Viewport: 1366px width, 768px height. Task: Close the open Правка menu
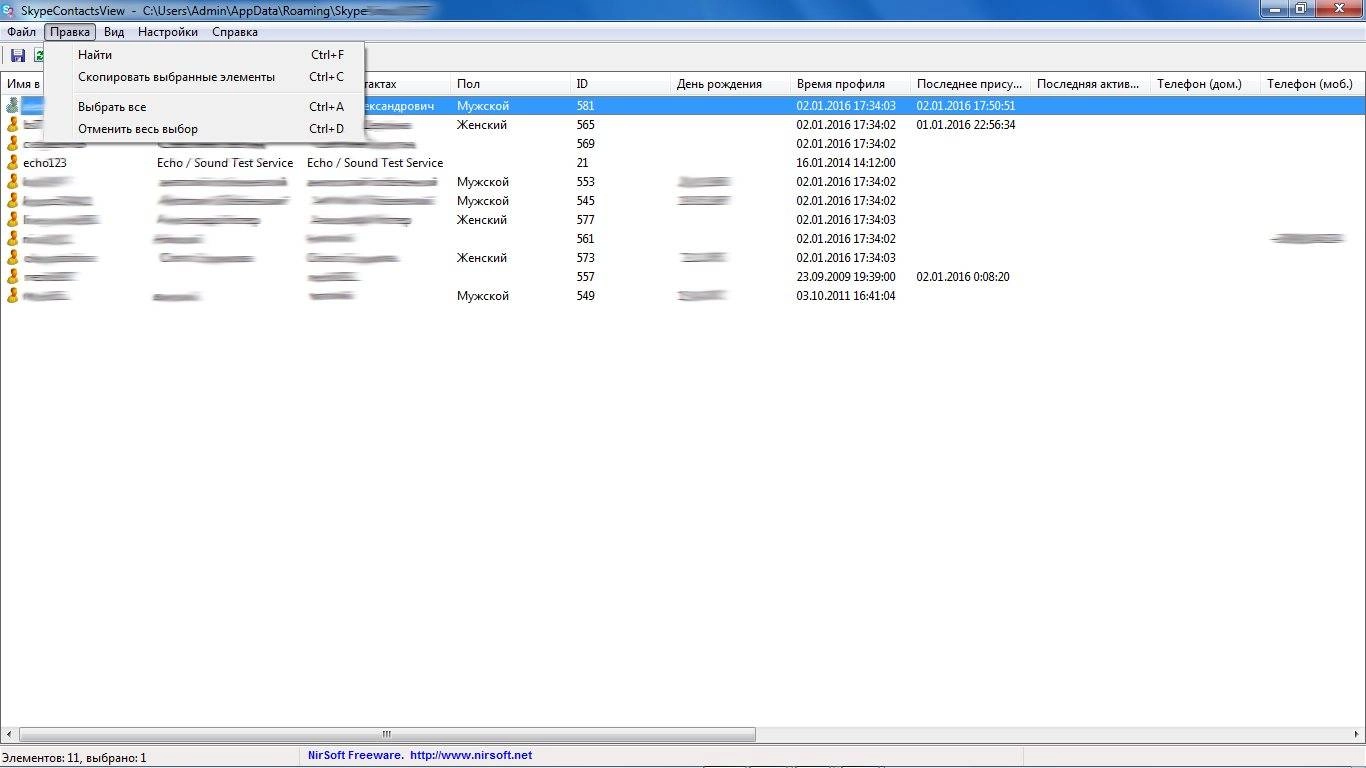pos(70,32)
